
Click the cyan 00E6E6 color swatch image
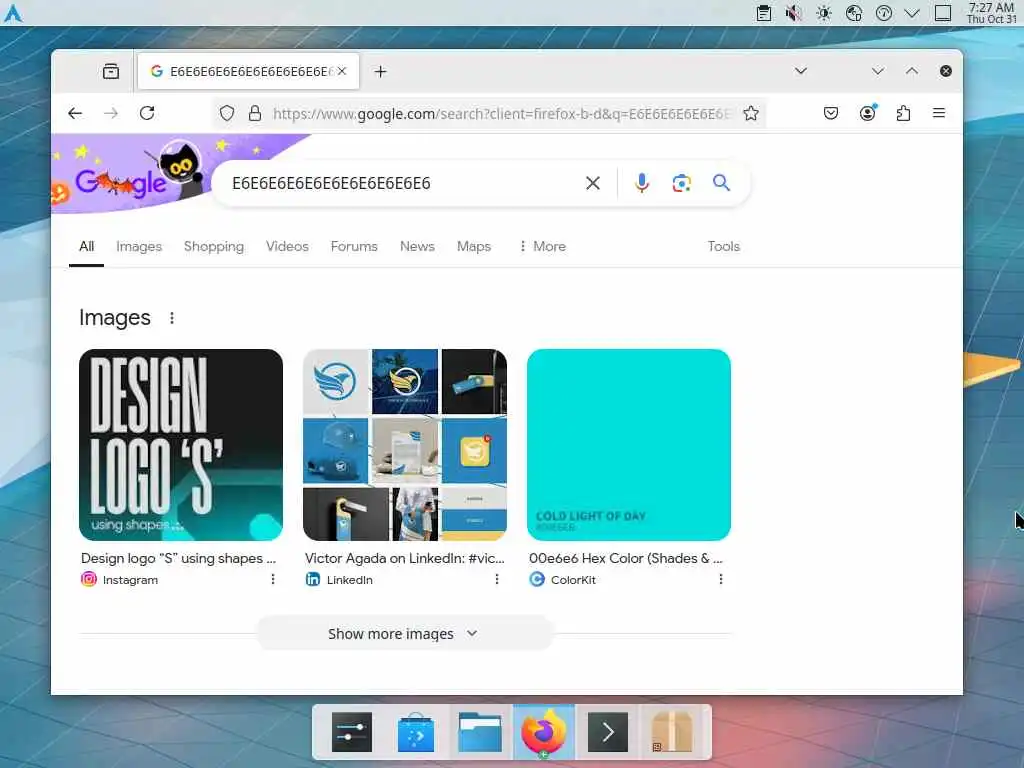pyautogui.click(x=629, y=445)
